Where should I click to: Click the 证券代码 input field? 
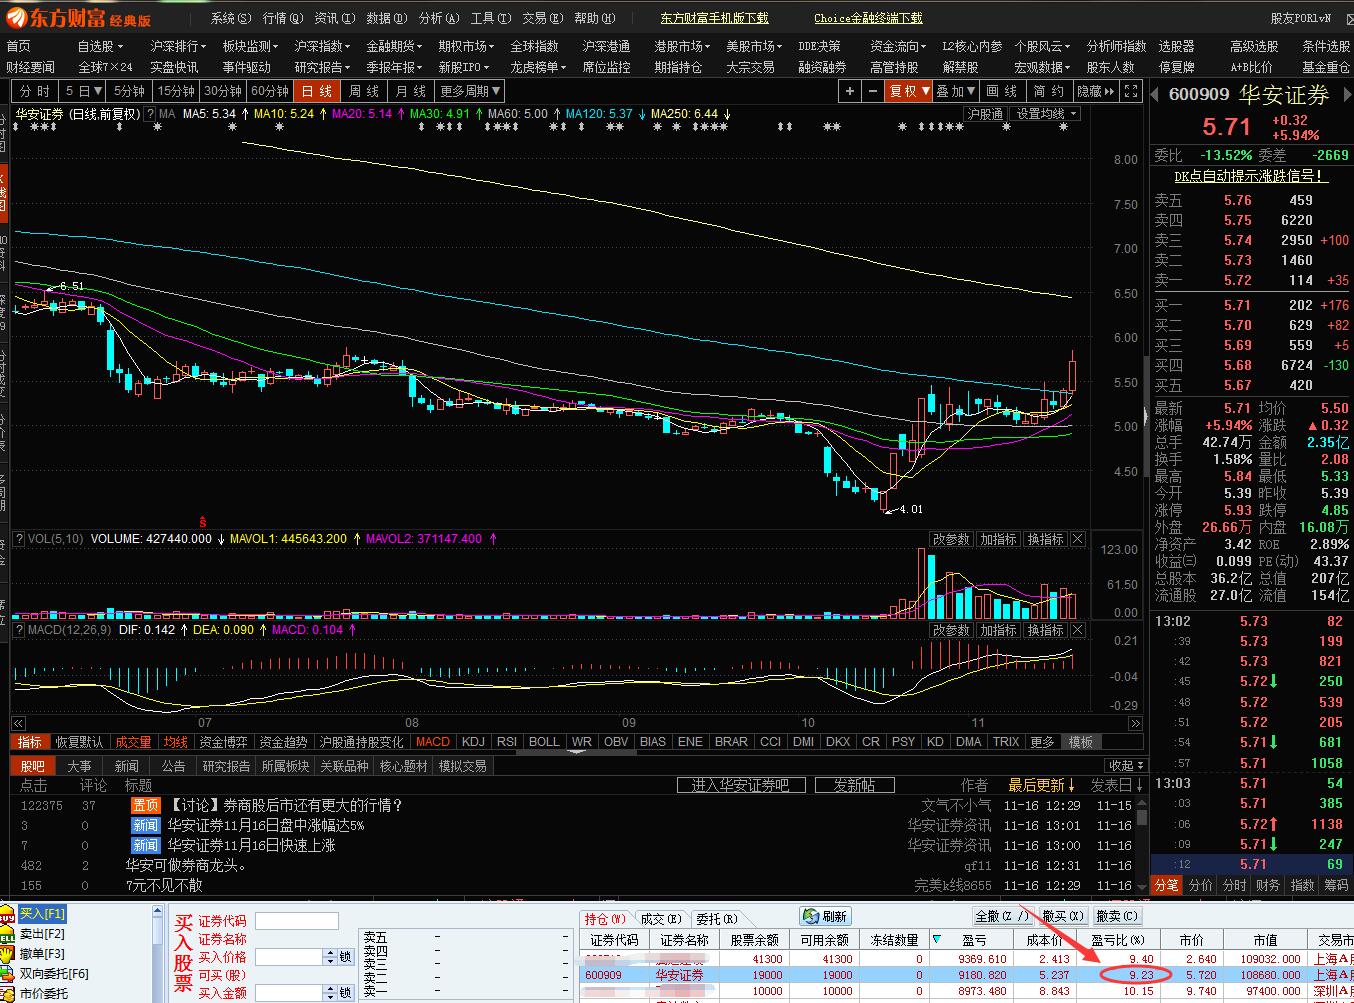(297, 921)
